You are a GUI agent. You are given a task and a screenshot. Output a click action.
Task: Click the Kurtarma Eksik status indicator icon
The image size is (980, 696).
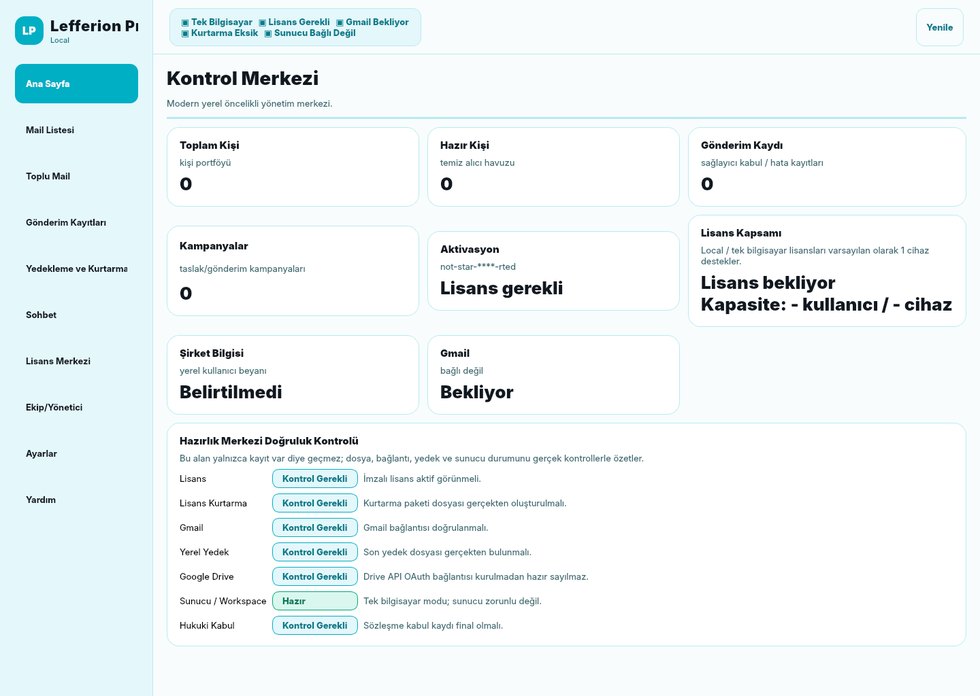185,34
